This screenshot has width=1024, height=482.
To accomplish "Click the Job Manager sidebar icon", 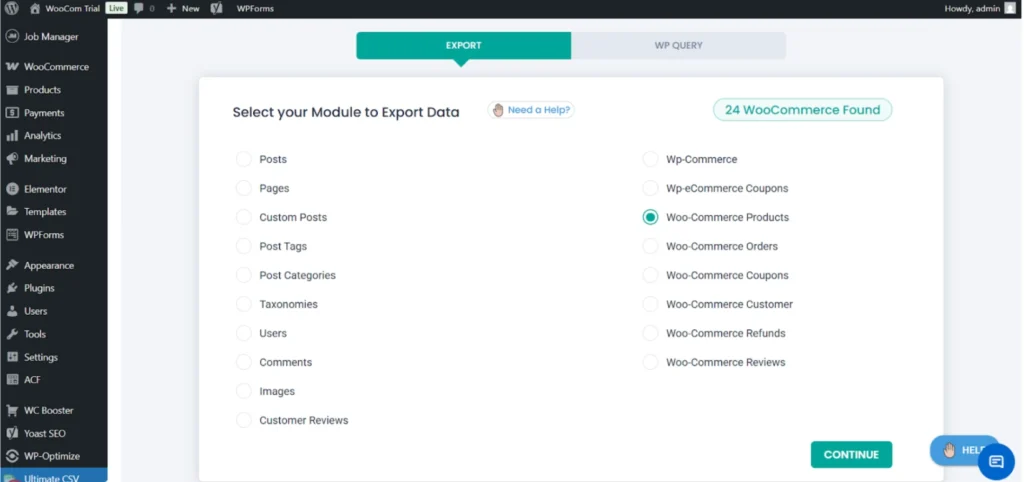I will pos(12,37).
